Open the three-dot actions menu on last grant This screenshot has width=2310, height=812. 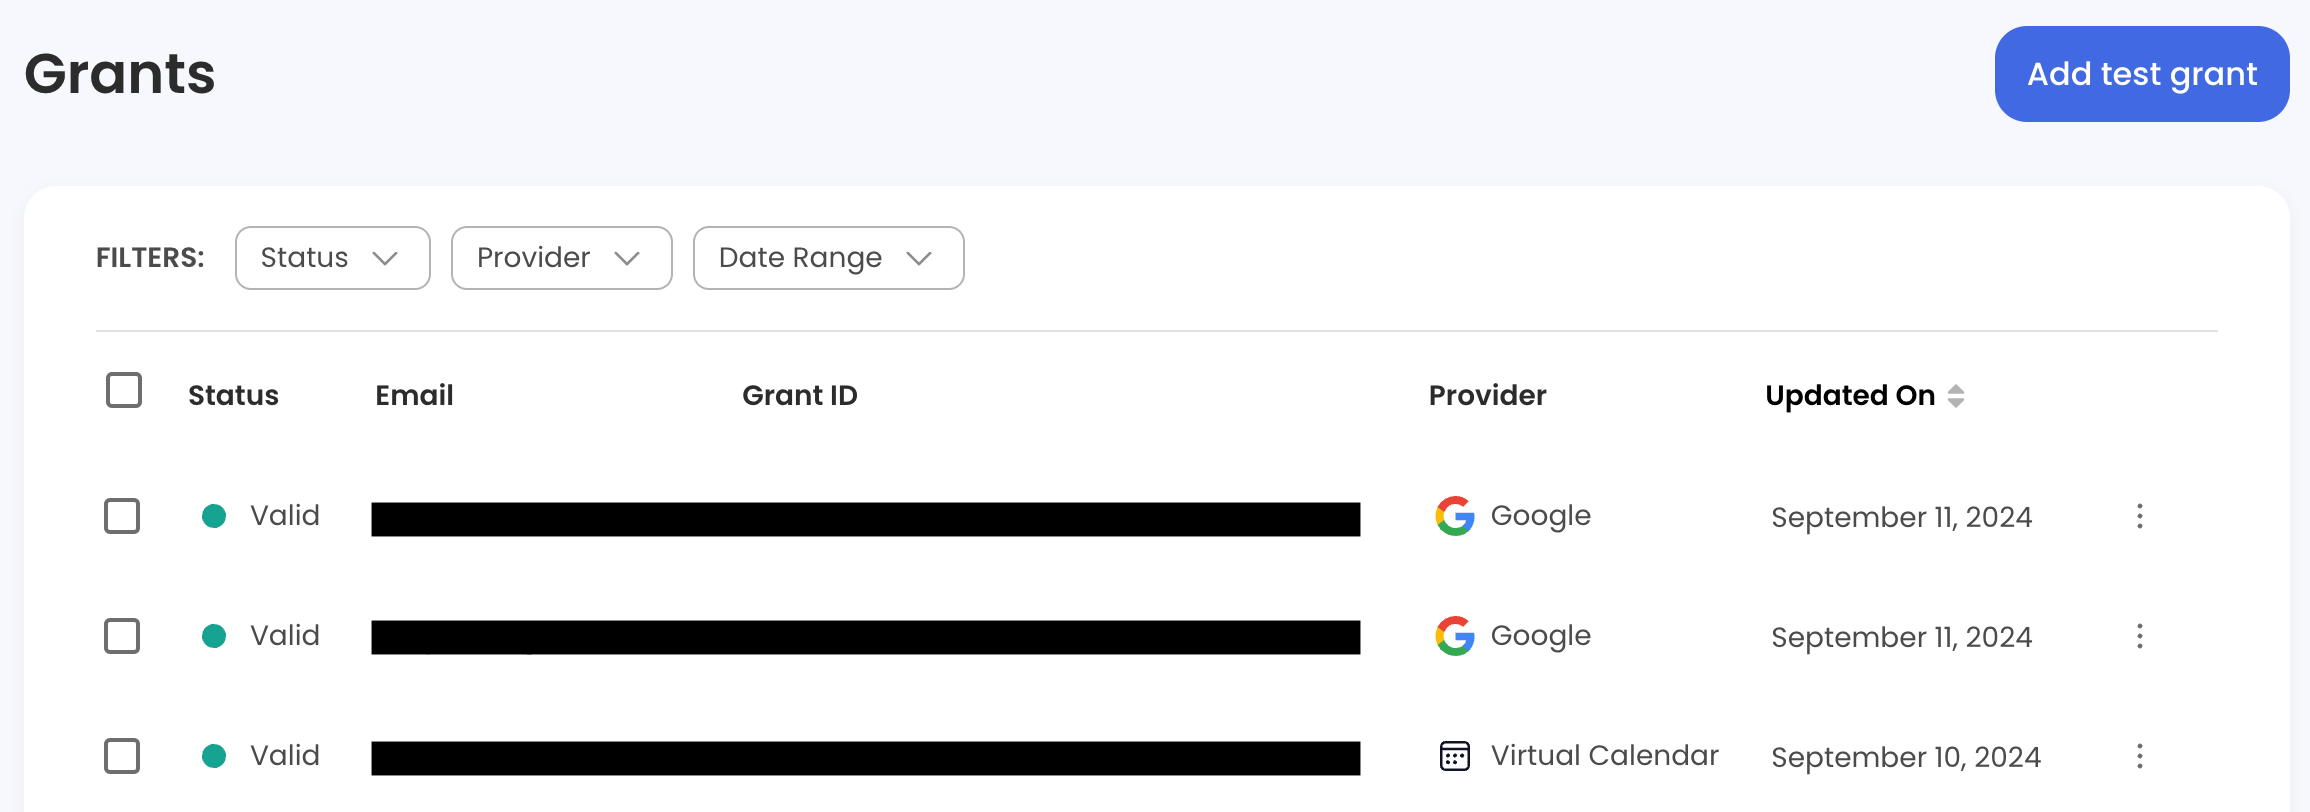point(2141,756)
